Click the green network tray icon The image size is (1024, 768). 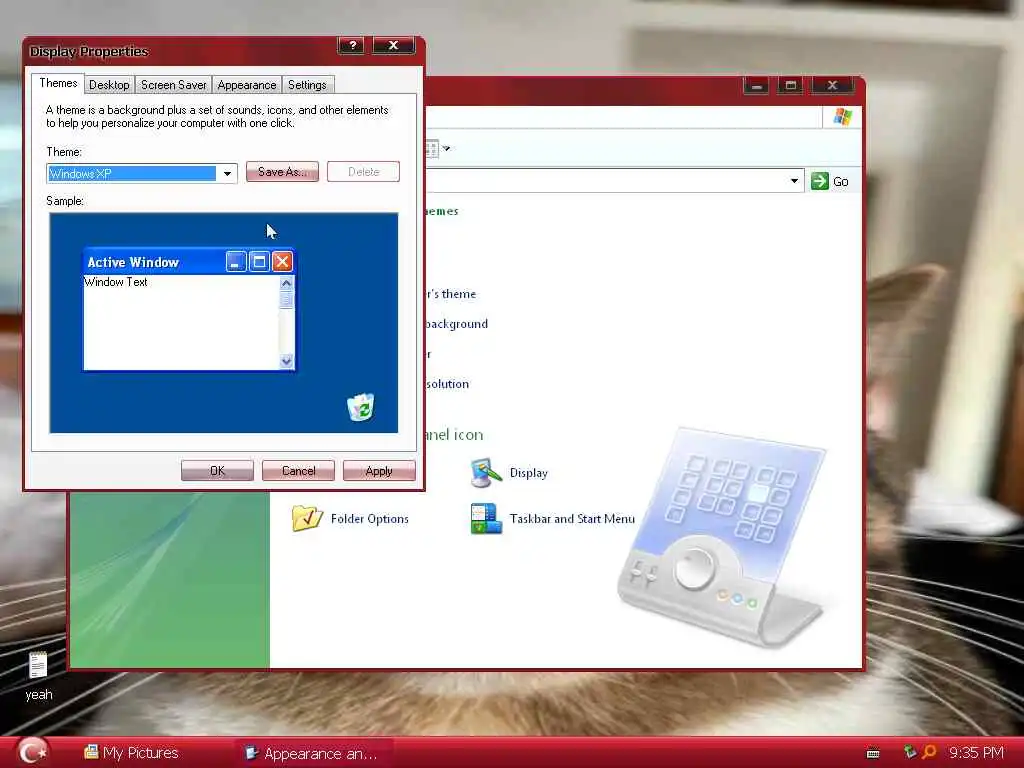pos(910,752)
